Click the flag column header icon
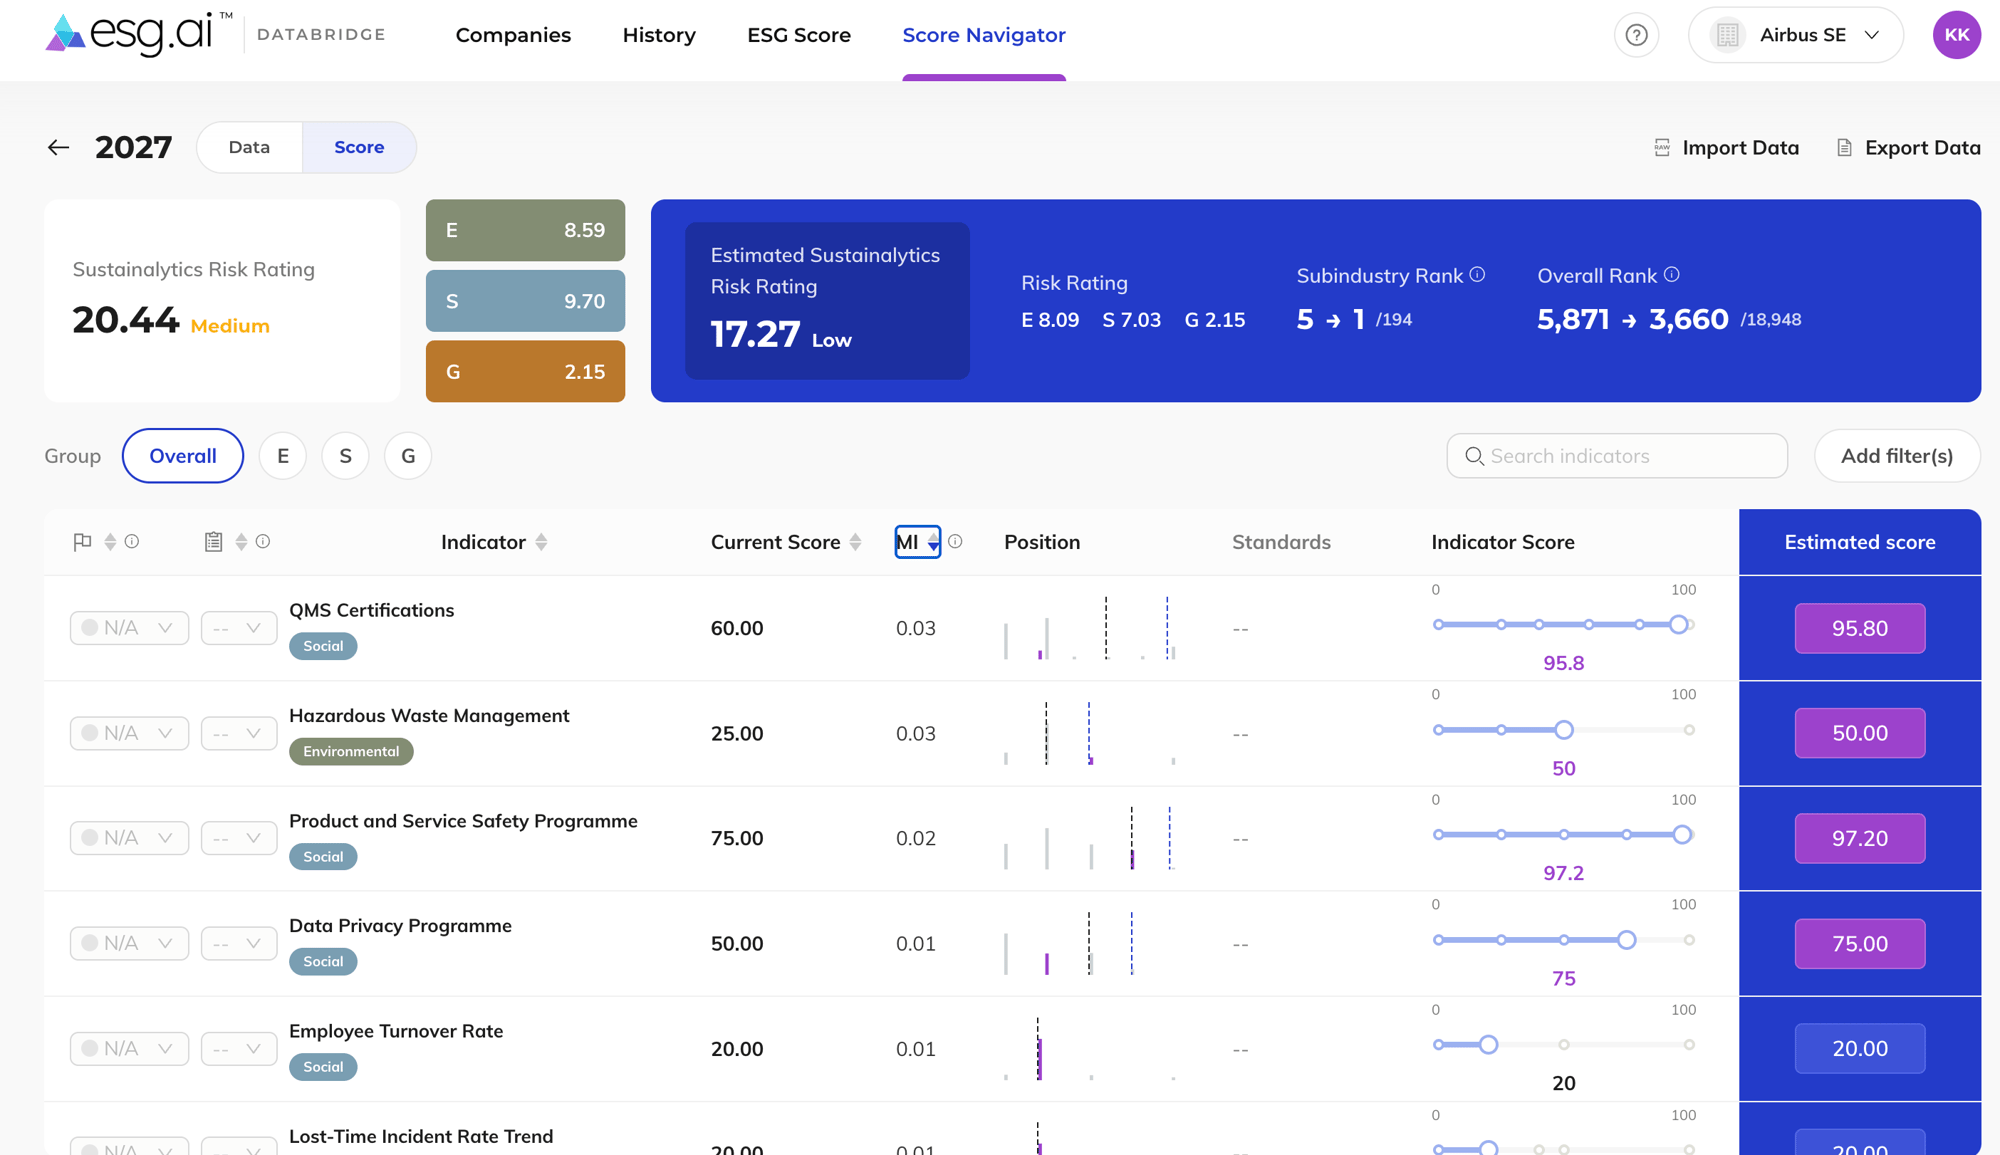 click(82, 542)
